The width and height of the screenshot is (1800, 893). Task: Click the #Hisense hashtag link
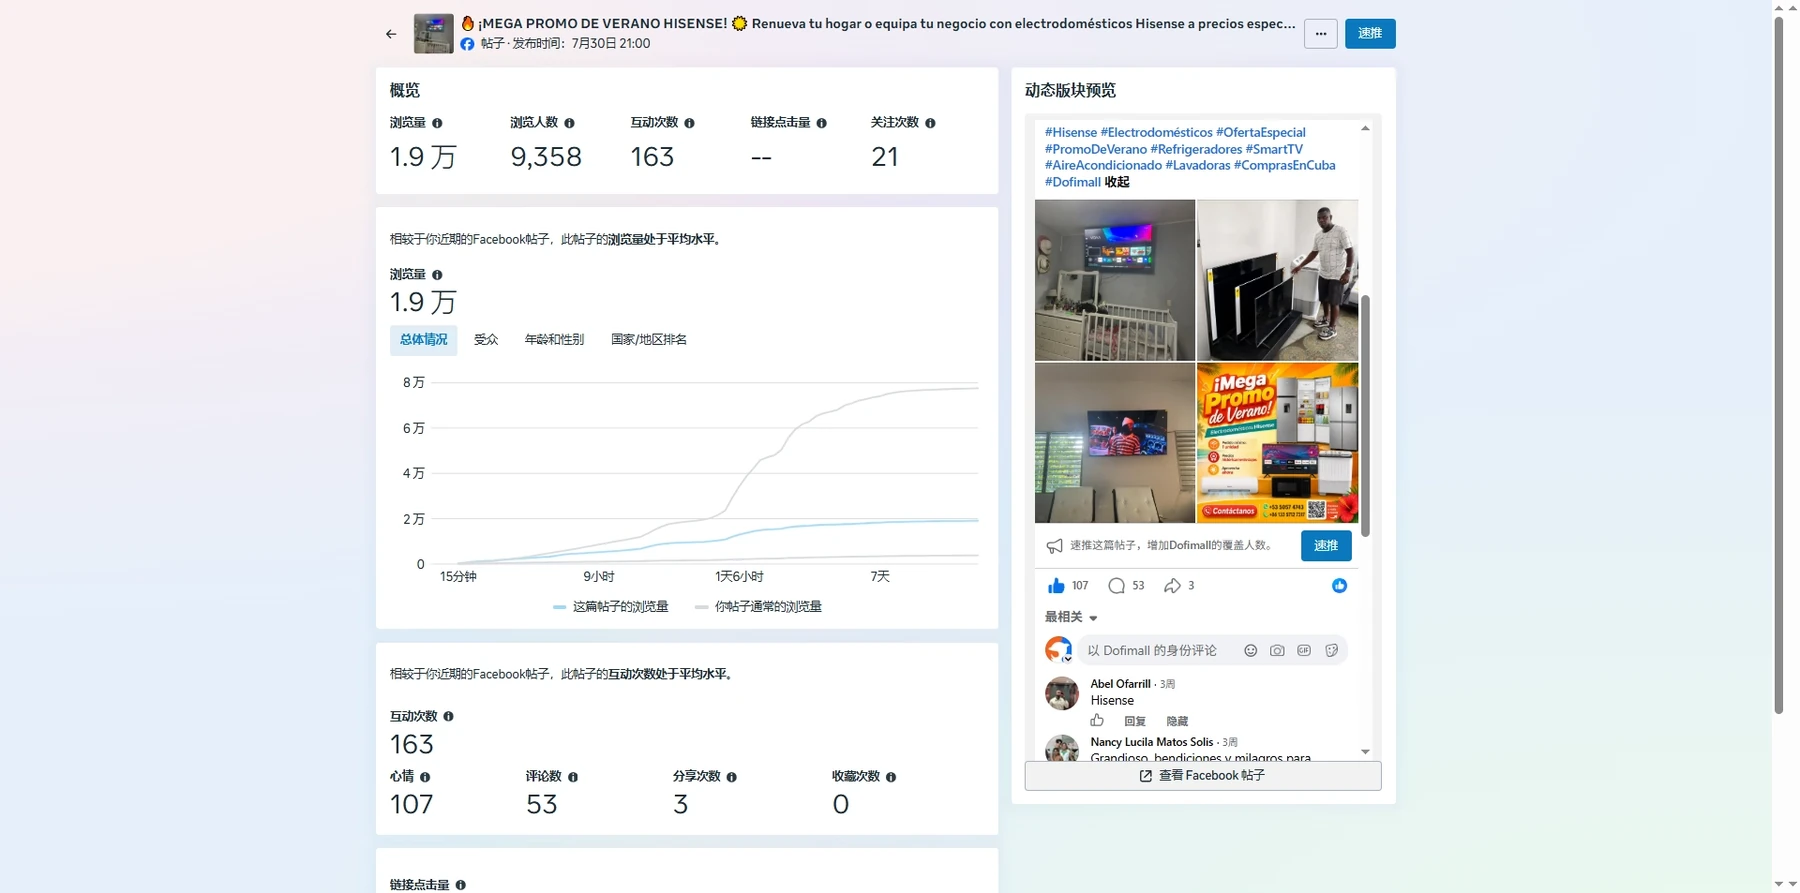(1071, 132)
